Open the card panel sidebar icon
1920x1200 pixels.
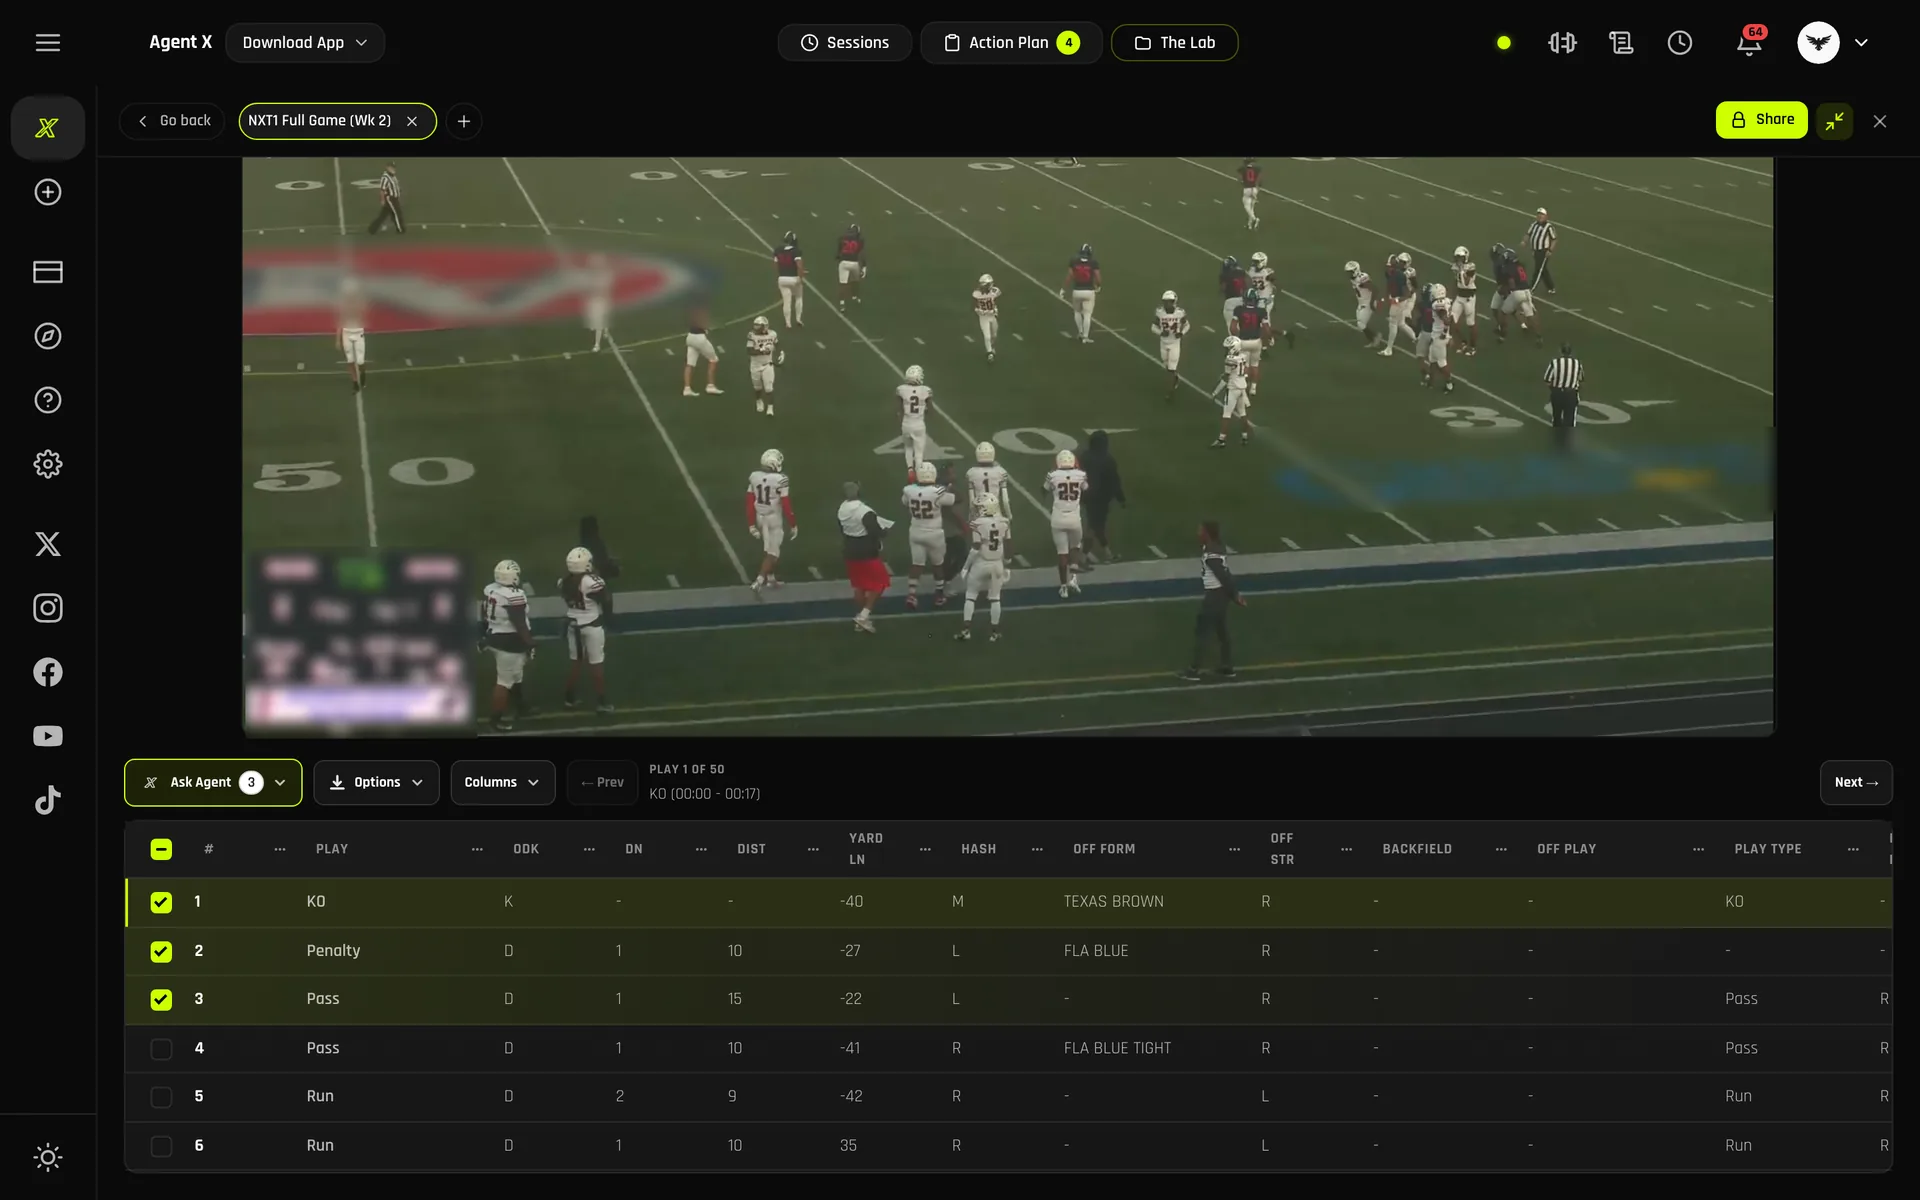(48, 272)
